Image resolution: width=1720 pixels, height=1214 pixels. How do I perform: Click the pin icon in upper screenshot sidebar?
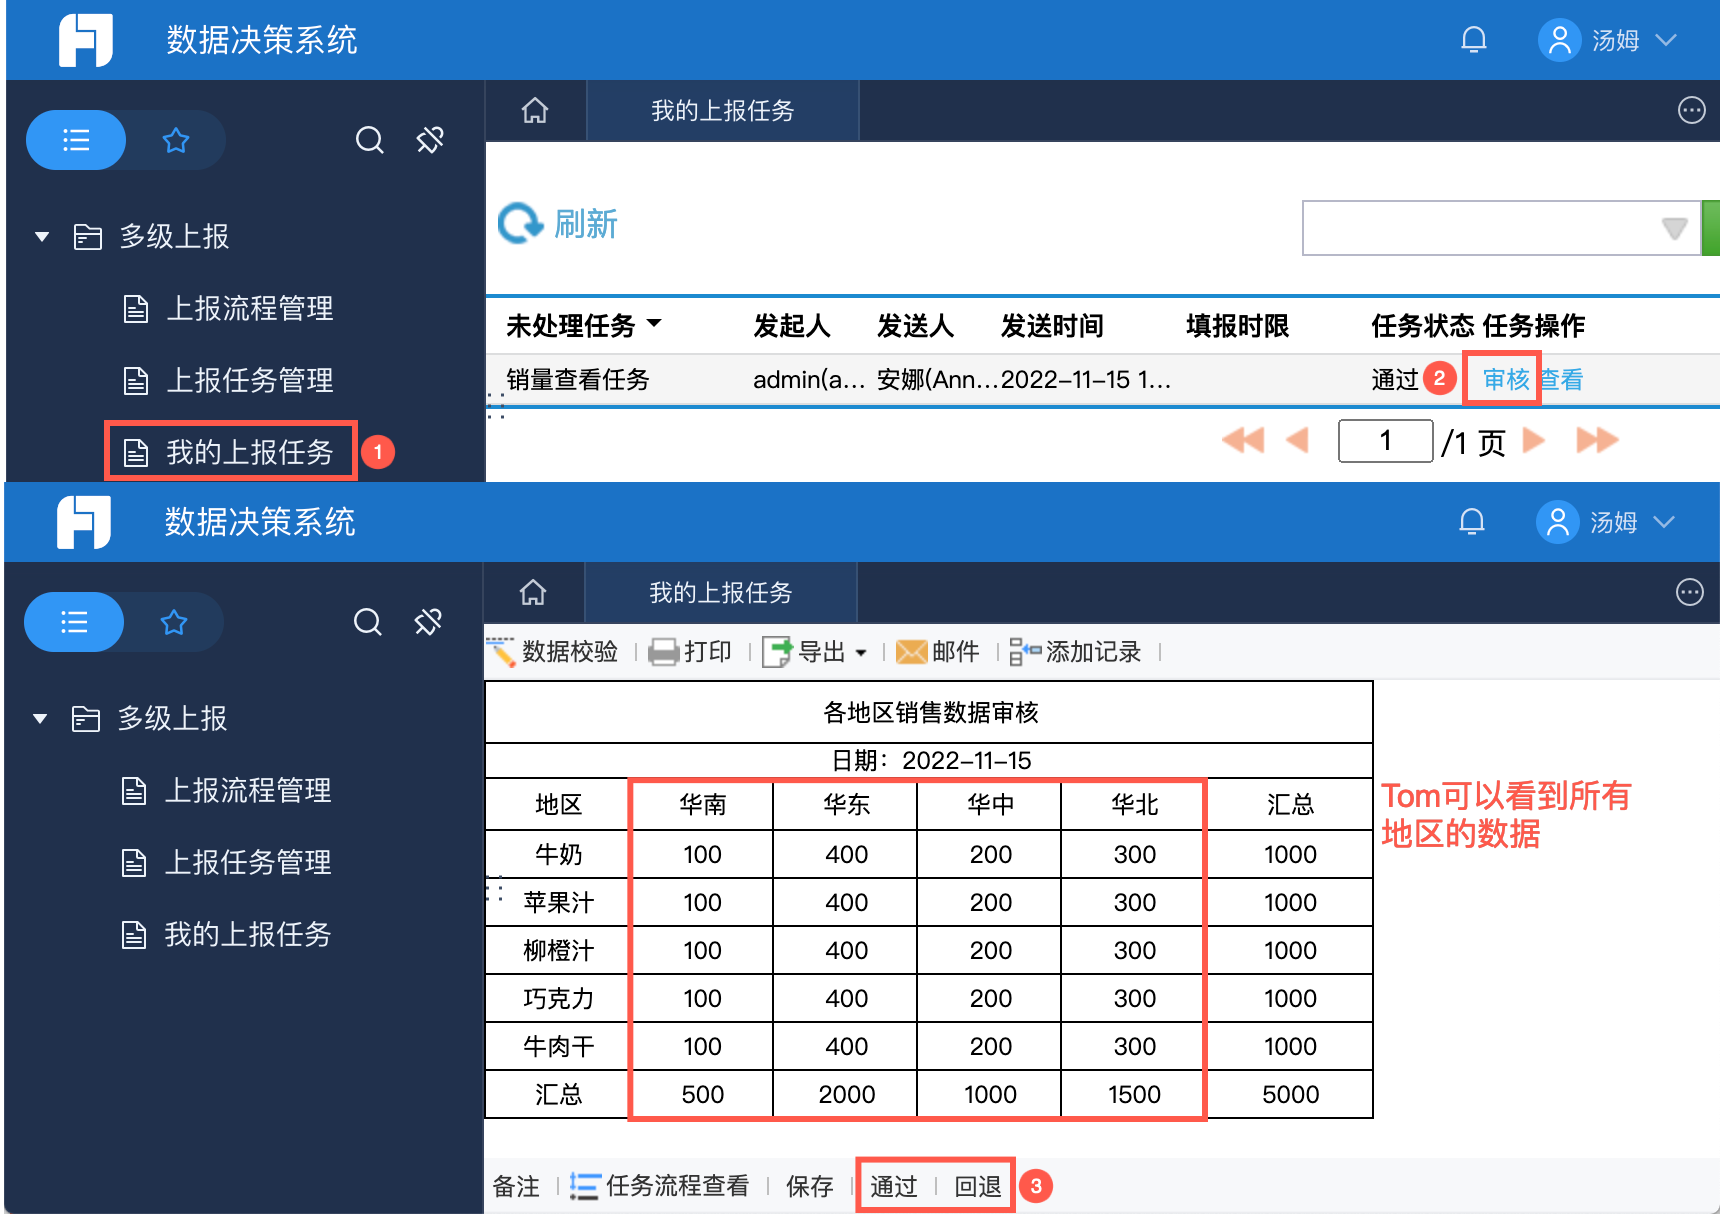coord(430,140)
